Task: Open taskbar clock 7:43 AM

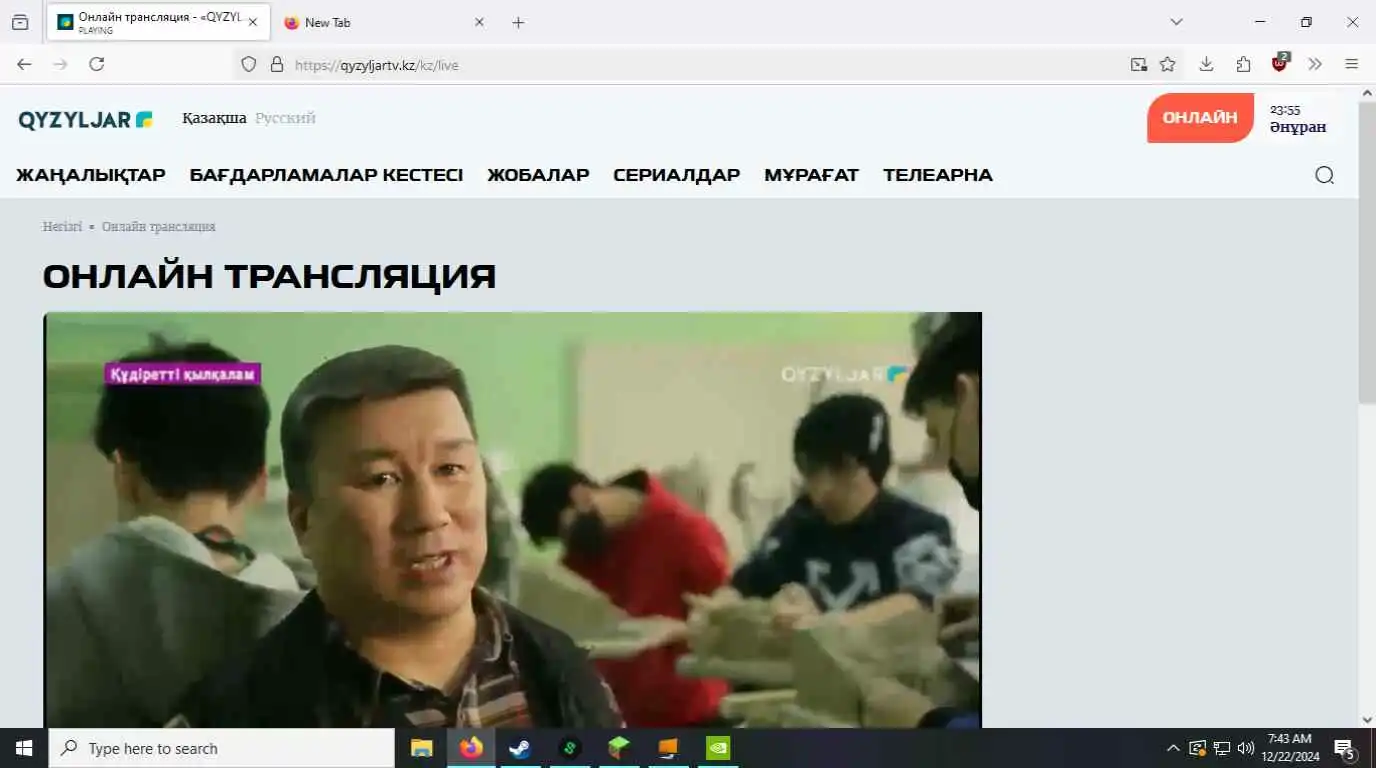Action: click(x=1289, y=748)
